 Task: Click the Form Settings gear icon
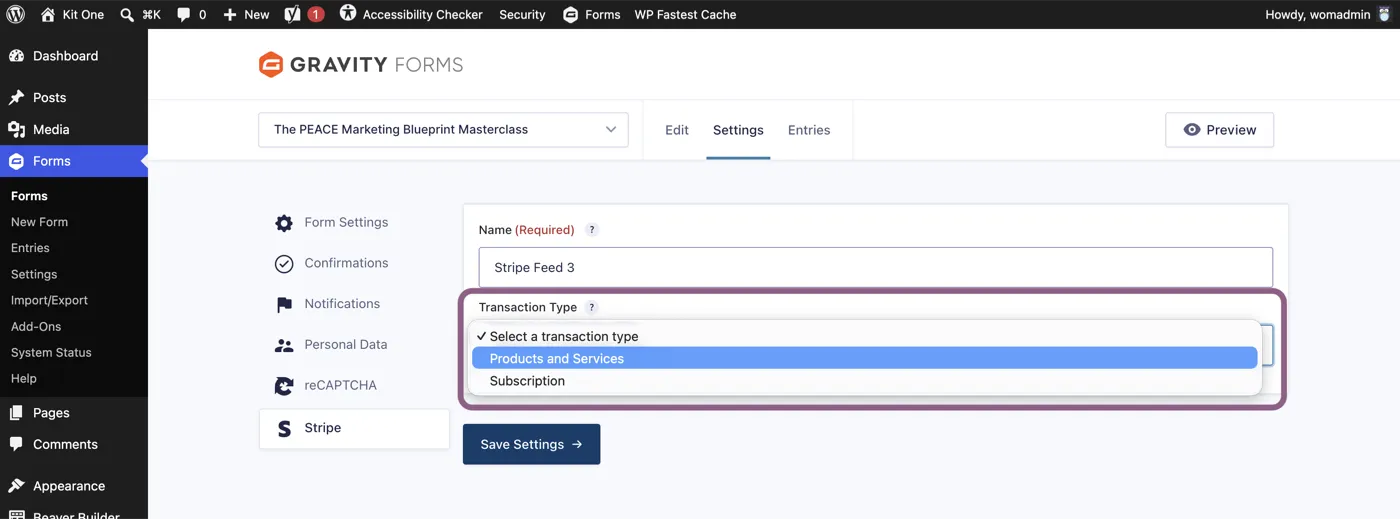click(284, 223)
